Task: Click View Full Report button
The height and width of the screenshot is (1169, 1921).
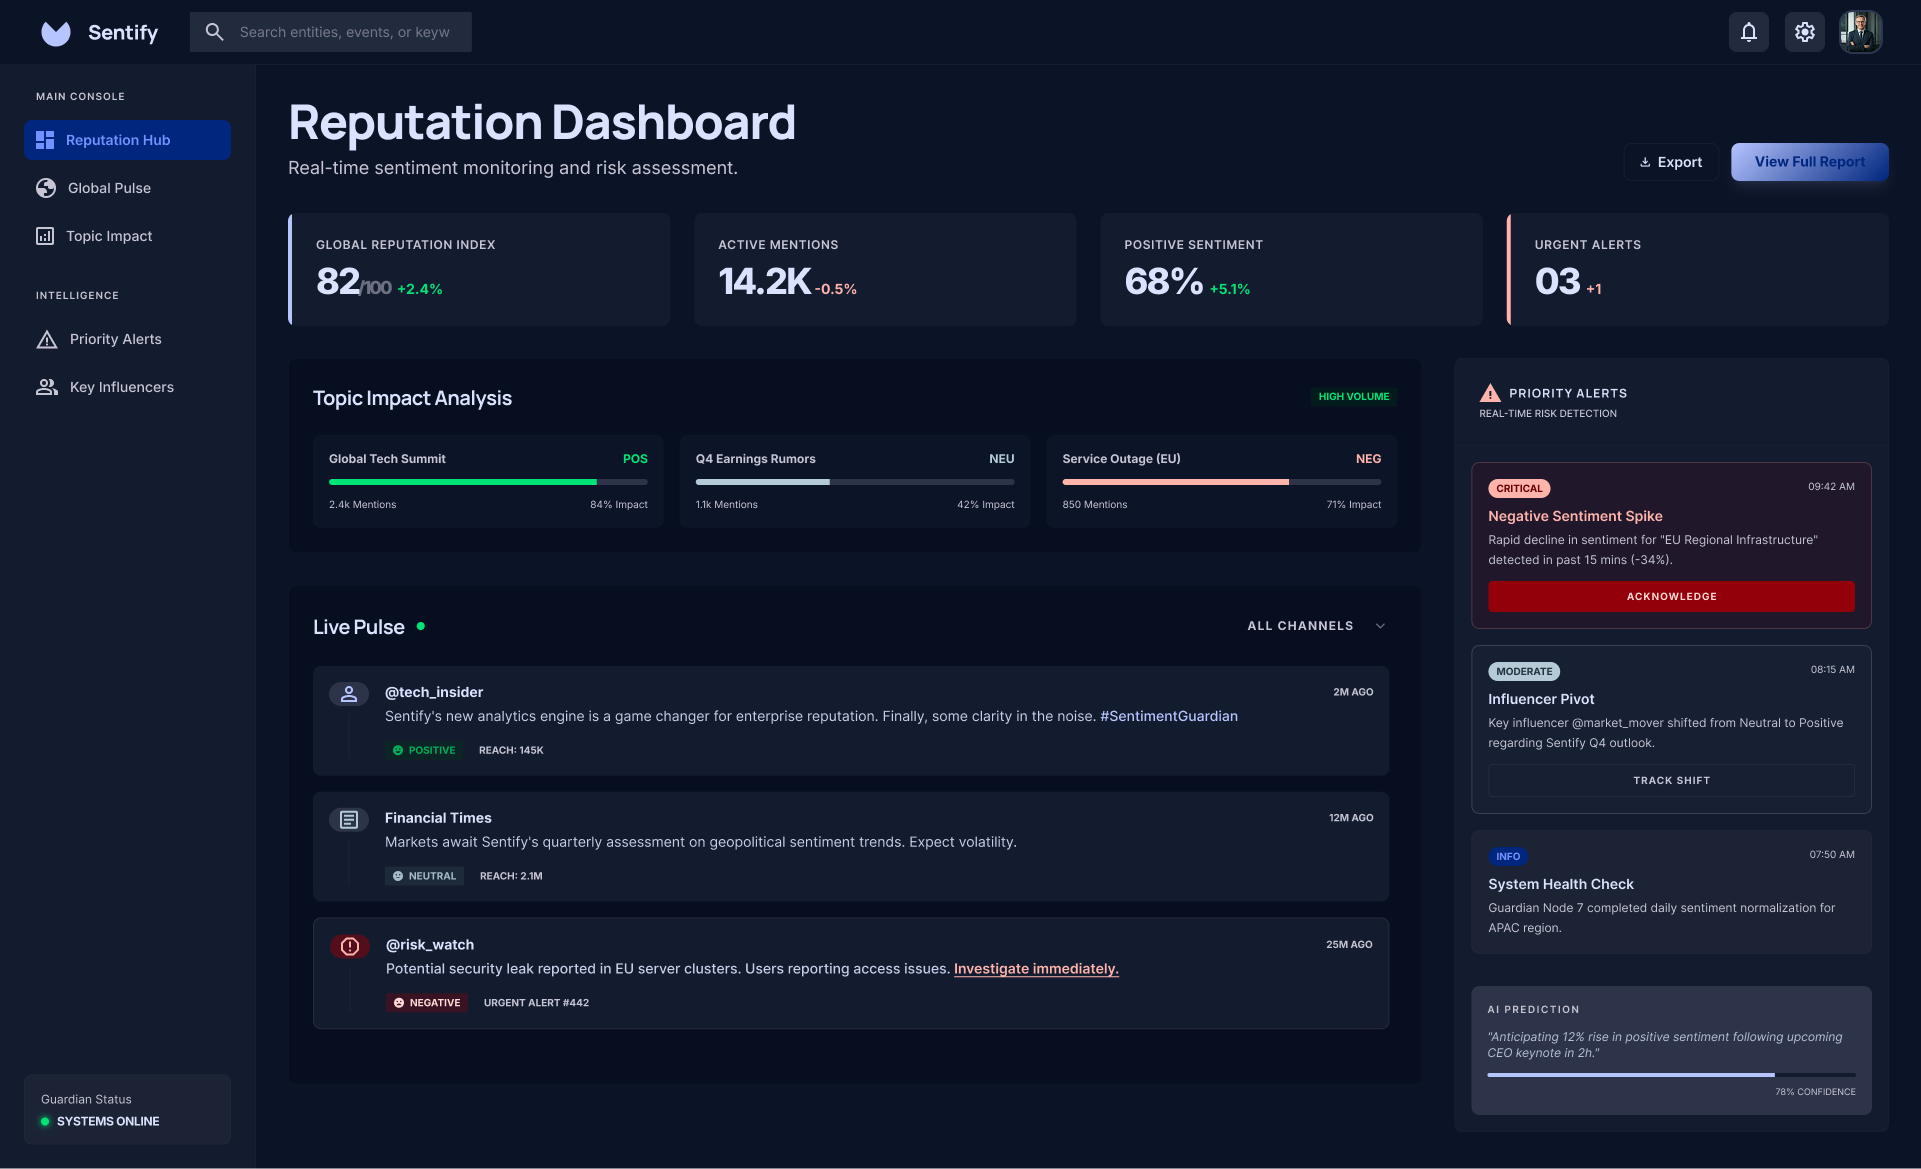Action: (x=1810, y=162)
